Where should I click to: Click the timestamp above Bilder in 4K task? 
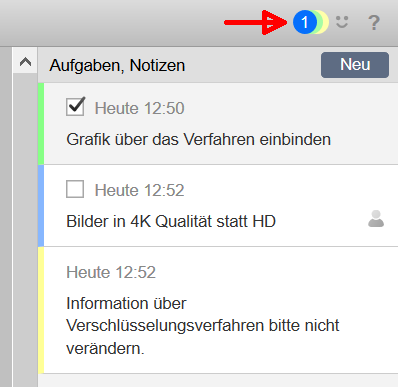point(139,190)
